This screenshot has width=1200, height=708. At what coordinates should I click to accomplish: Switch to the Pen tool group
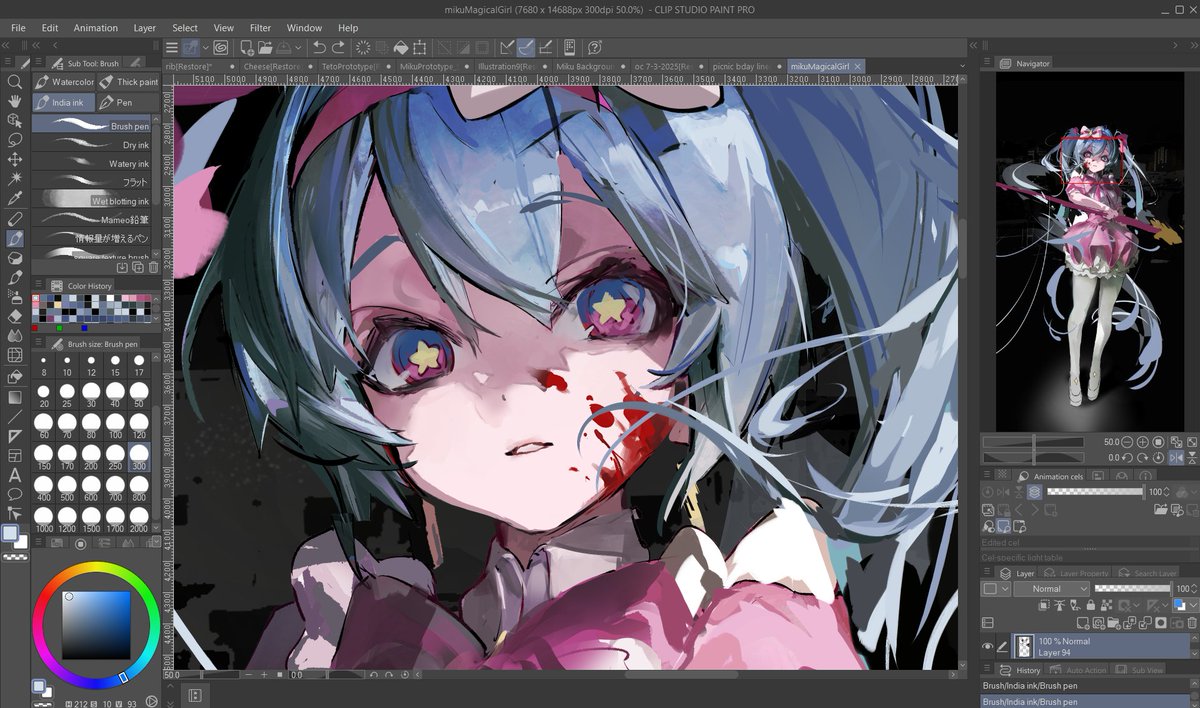(125, 102)
